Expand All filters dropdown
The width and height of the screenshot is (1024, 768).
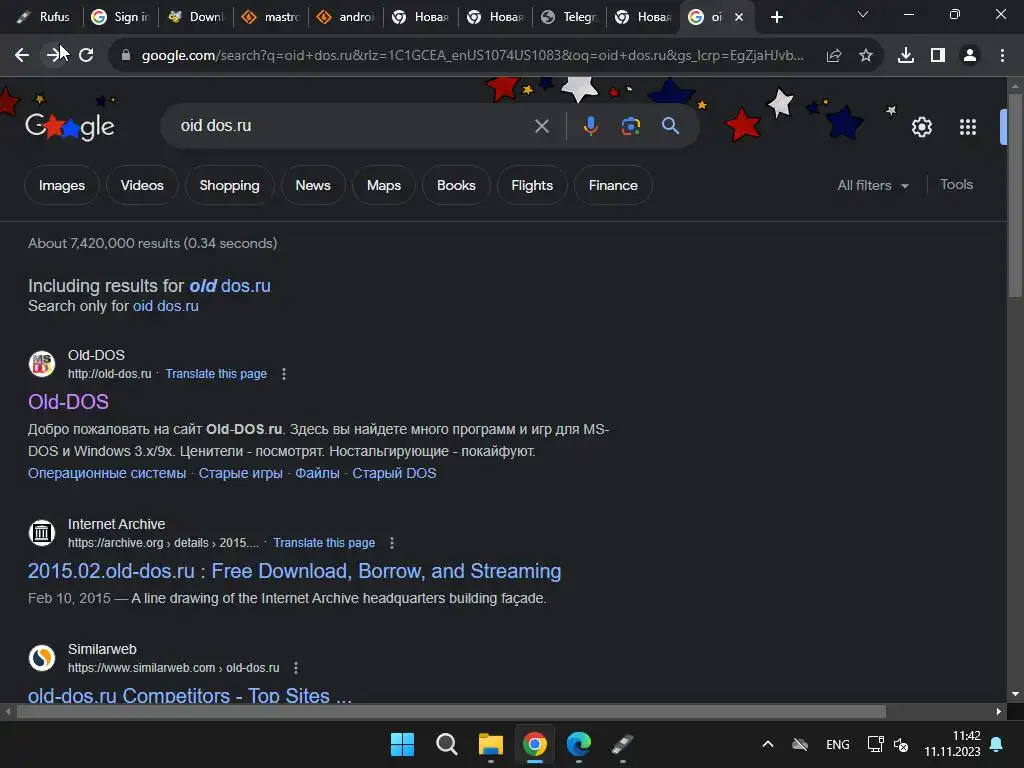(873, 185)
